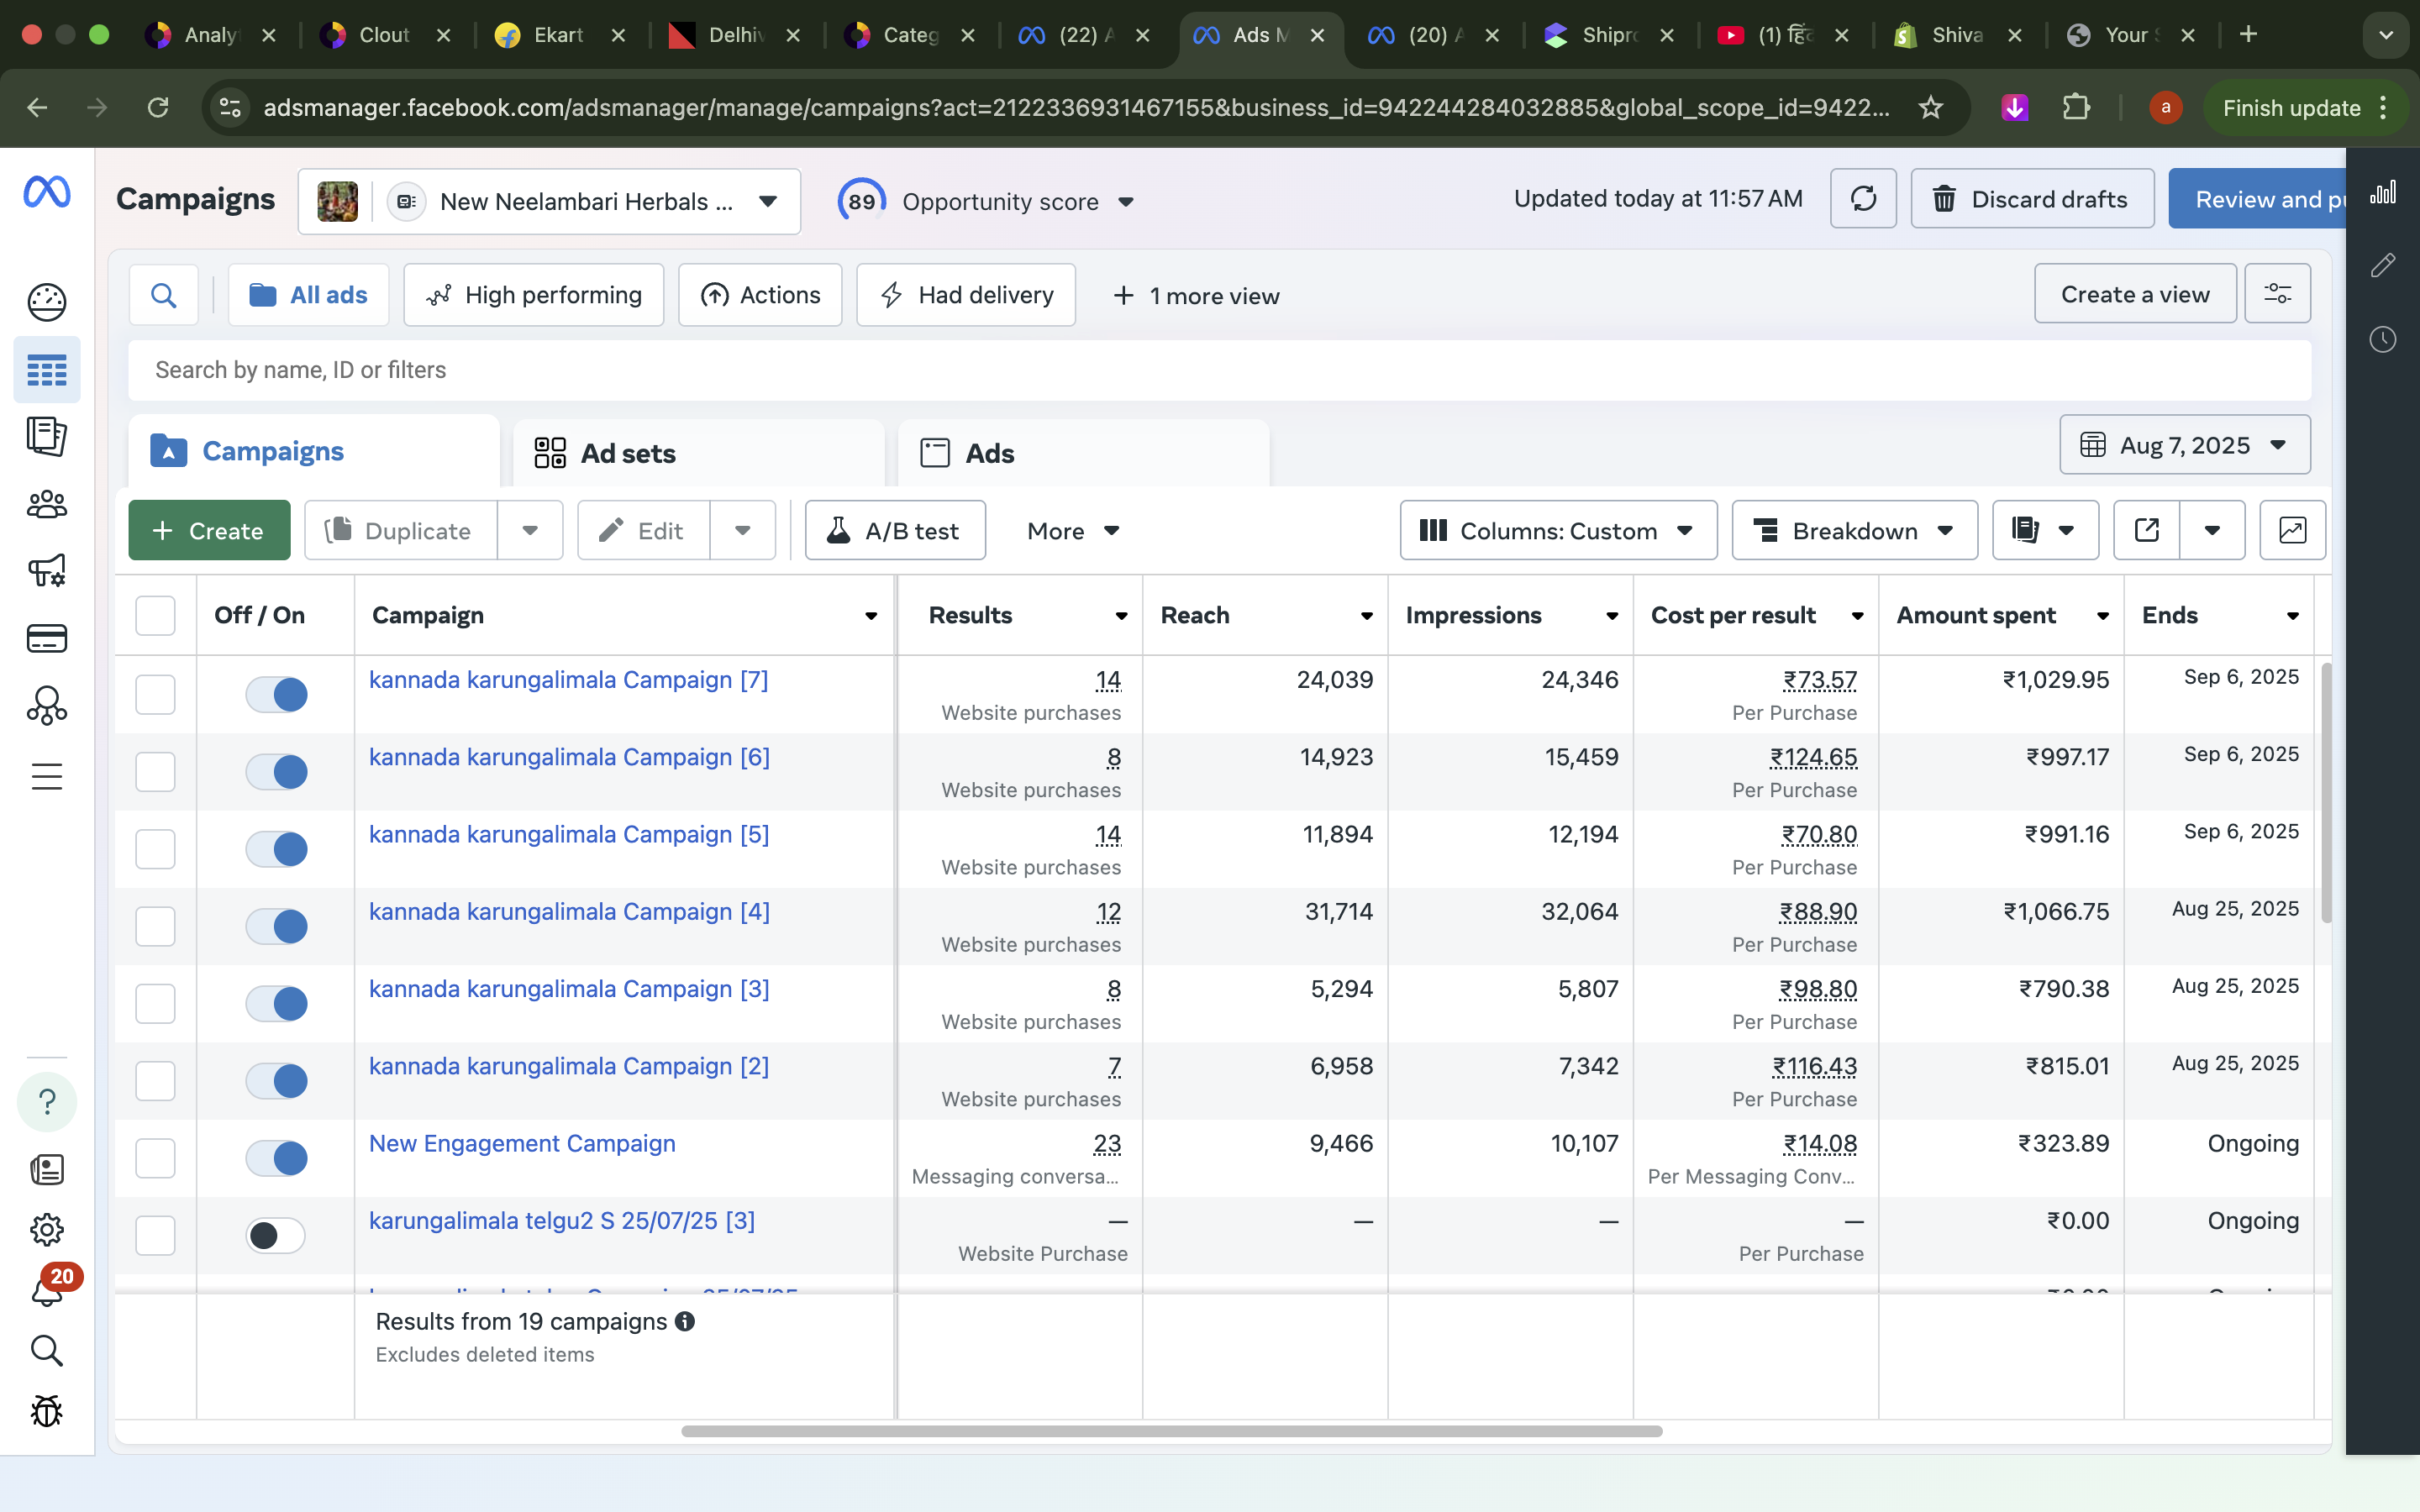Open the Charts panel icon on the right edge
This screenshot has width=2420, height=1512.
pos(2383,192)
